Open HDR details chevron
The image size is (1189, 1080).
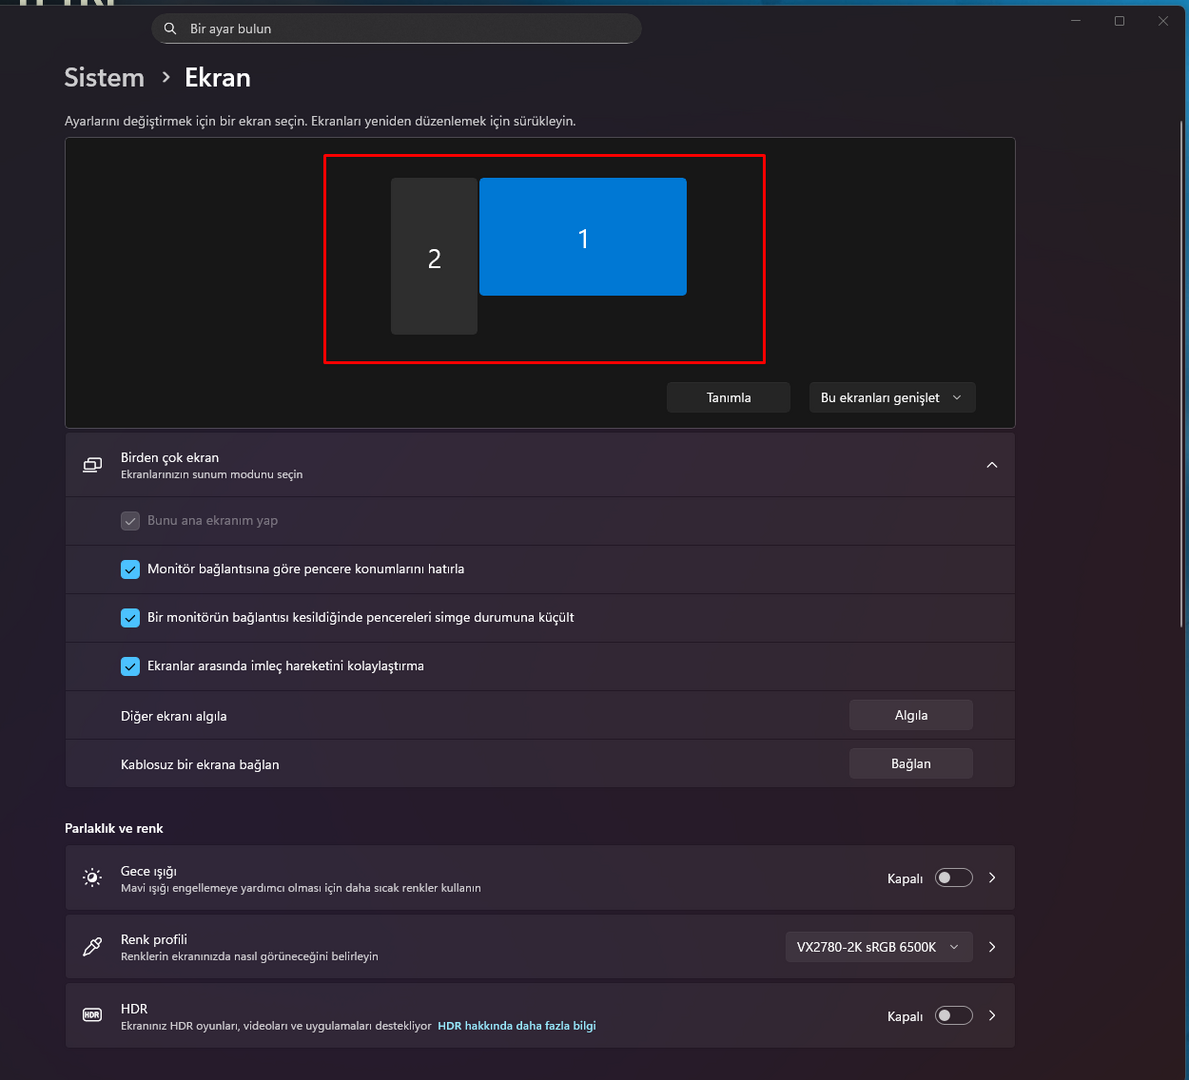[992, 1016]
